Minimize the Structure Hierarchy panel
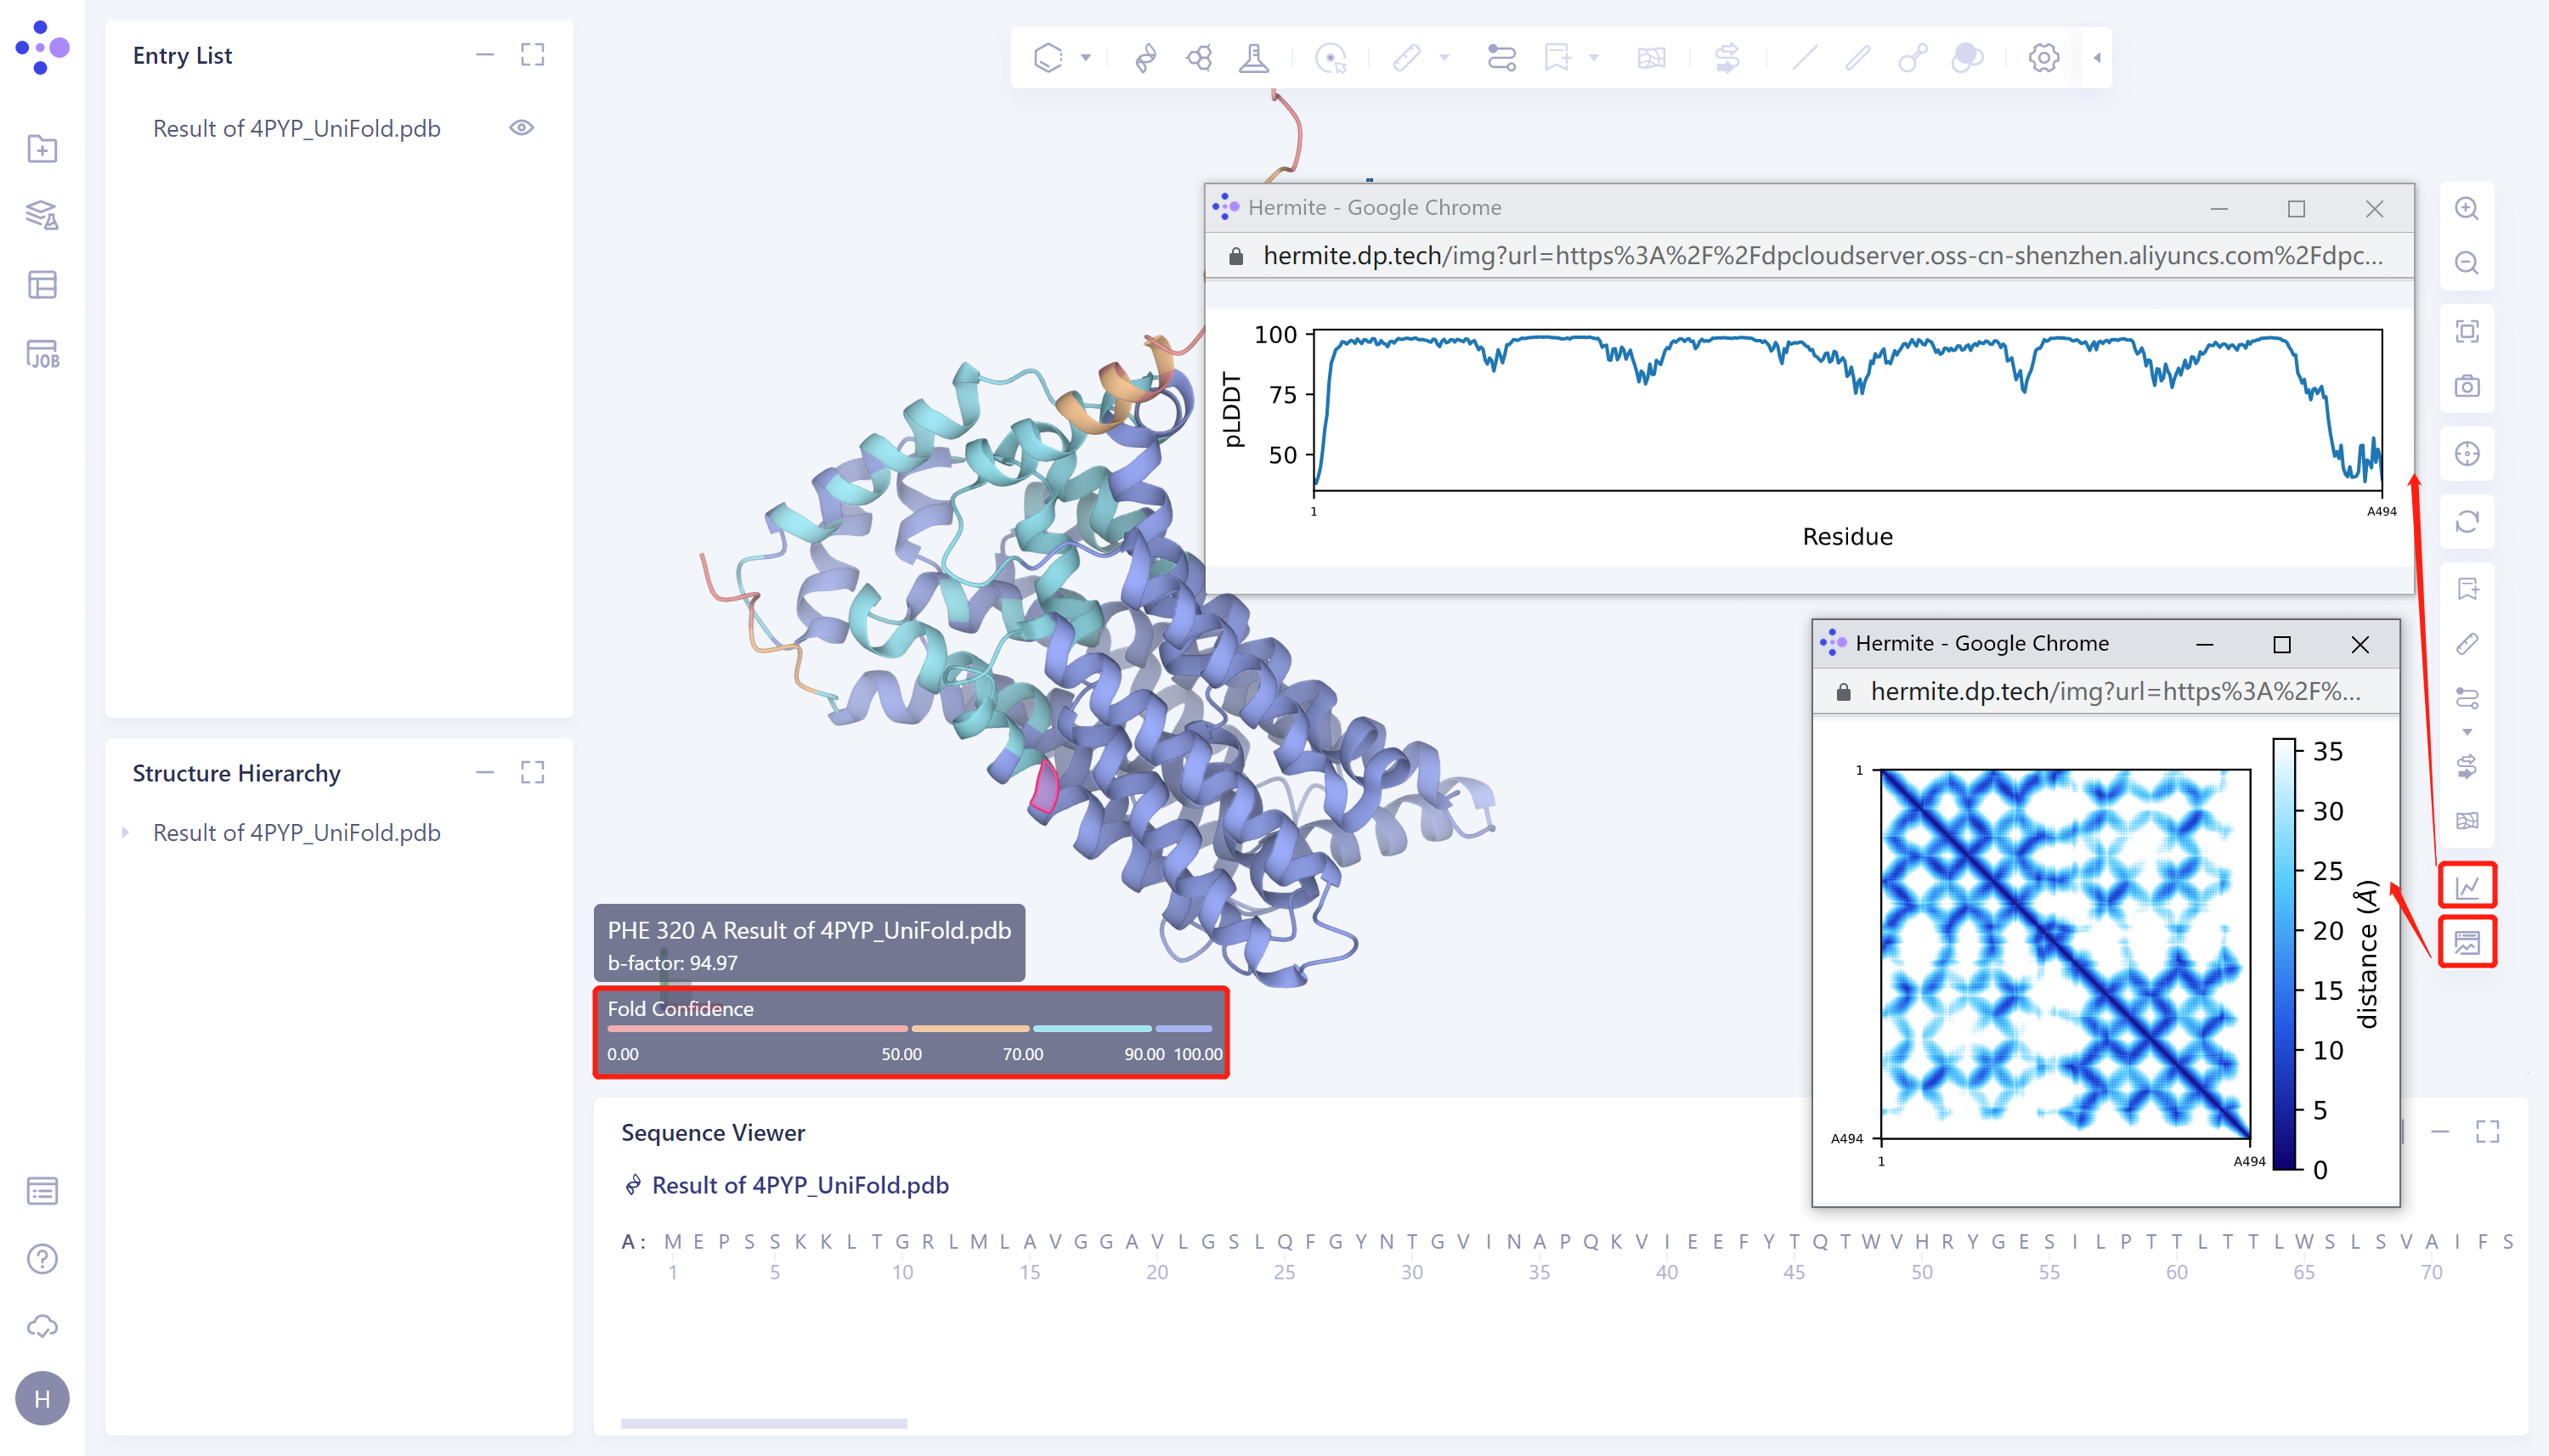2549x1456 pixels. click(485, 772)
